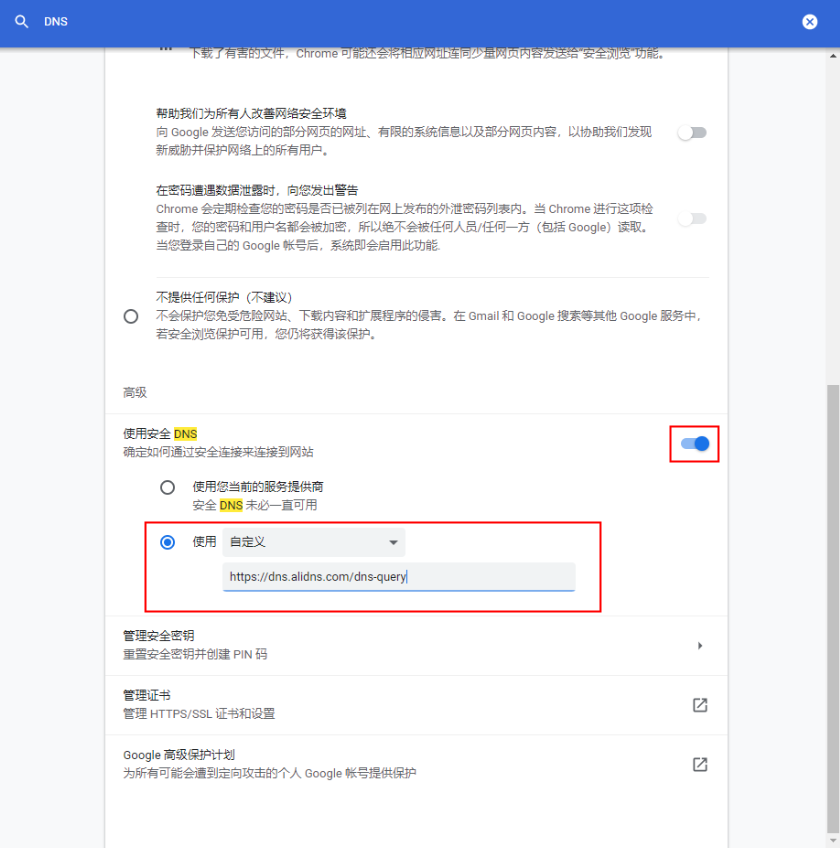The image size is (840, 848).
Task: Open the Google 高级保护计划 external link icon
Action: coord(700,764)
